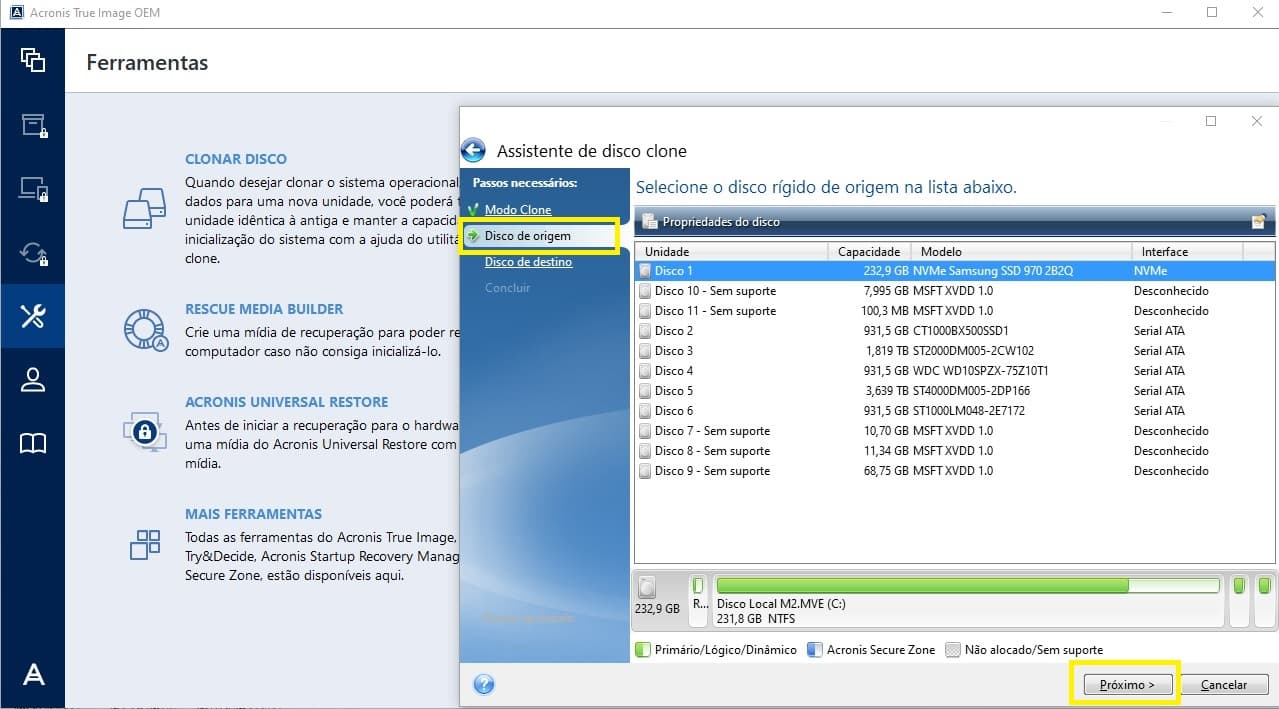1279x709 pixels.
Task: Click the Cancelar button
Action: (x=1224, y=685)
